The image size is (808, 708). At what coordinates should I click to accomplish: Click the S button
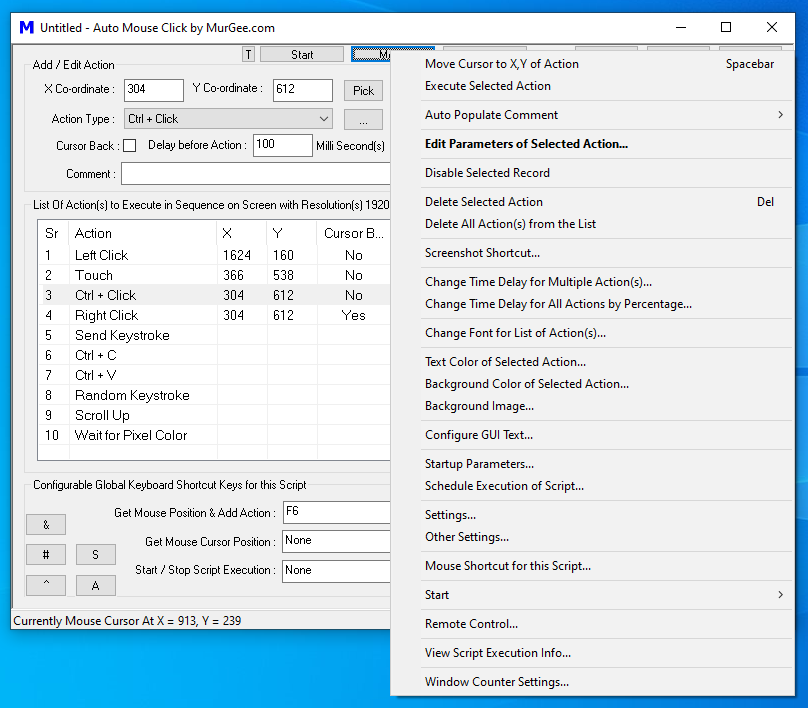tap(96, 555)
